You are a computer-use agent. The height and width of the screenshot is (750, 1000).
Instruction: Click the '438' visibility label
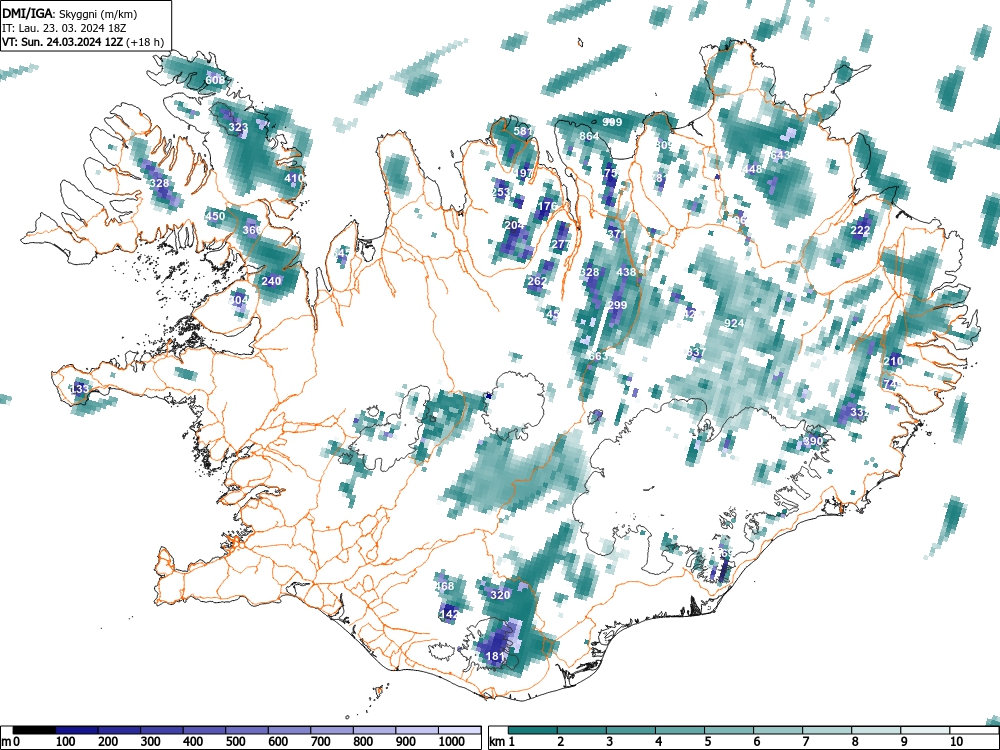click(x=626, y=272)
